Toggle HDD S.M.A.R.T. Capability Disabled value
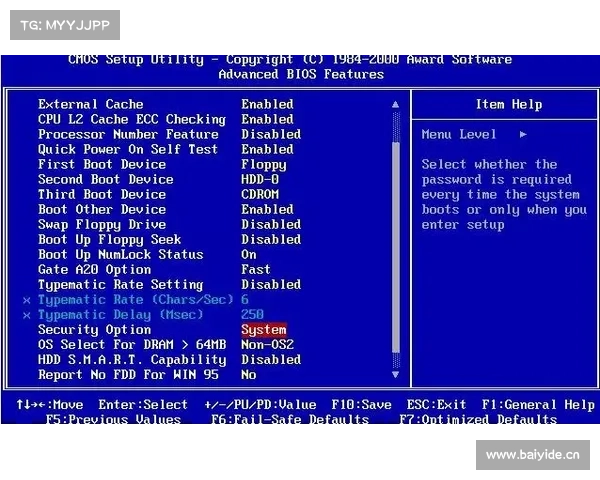600x480 pixels. (x=270, y=359)
